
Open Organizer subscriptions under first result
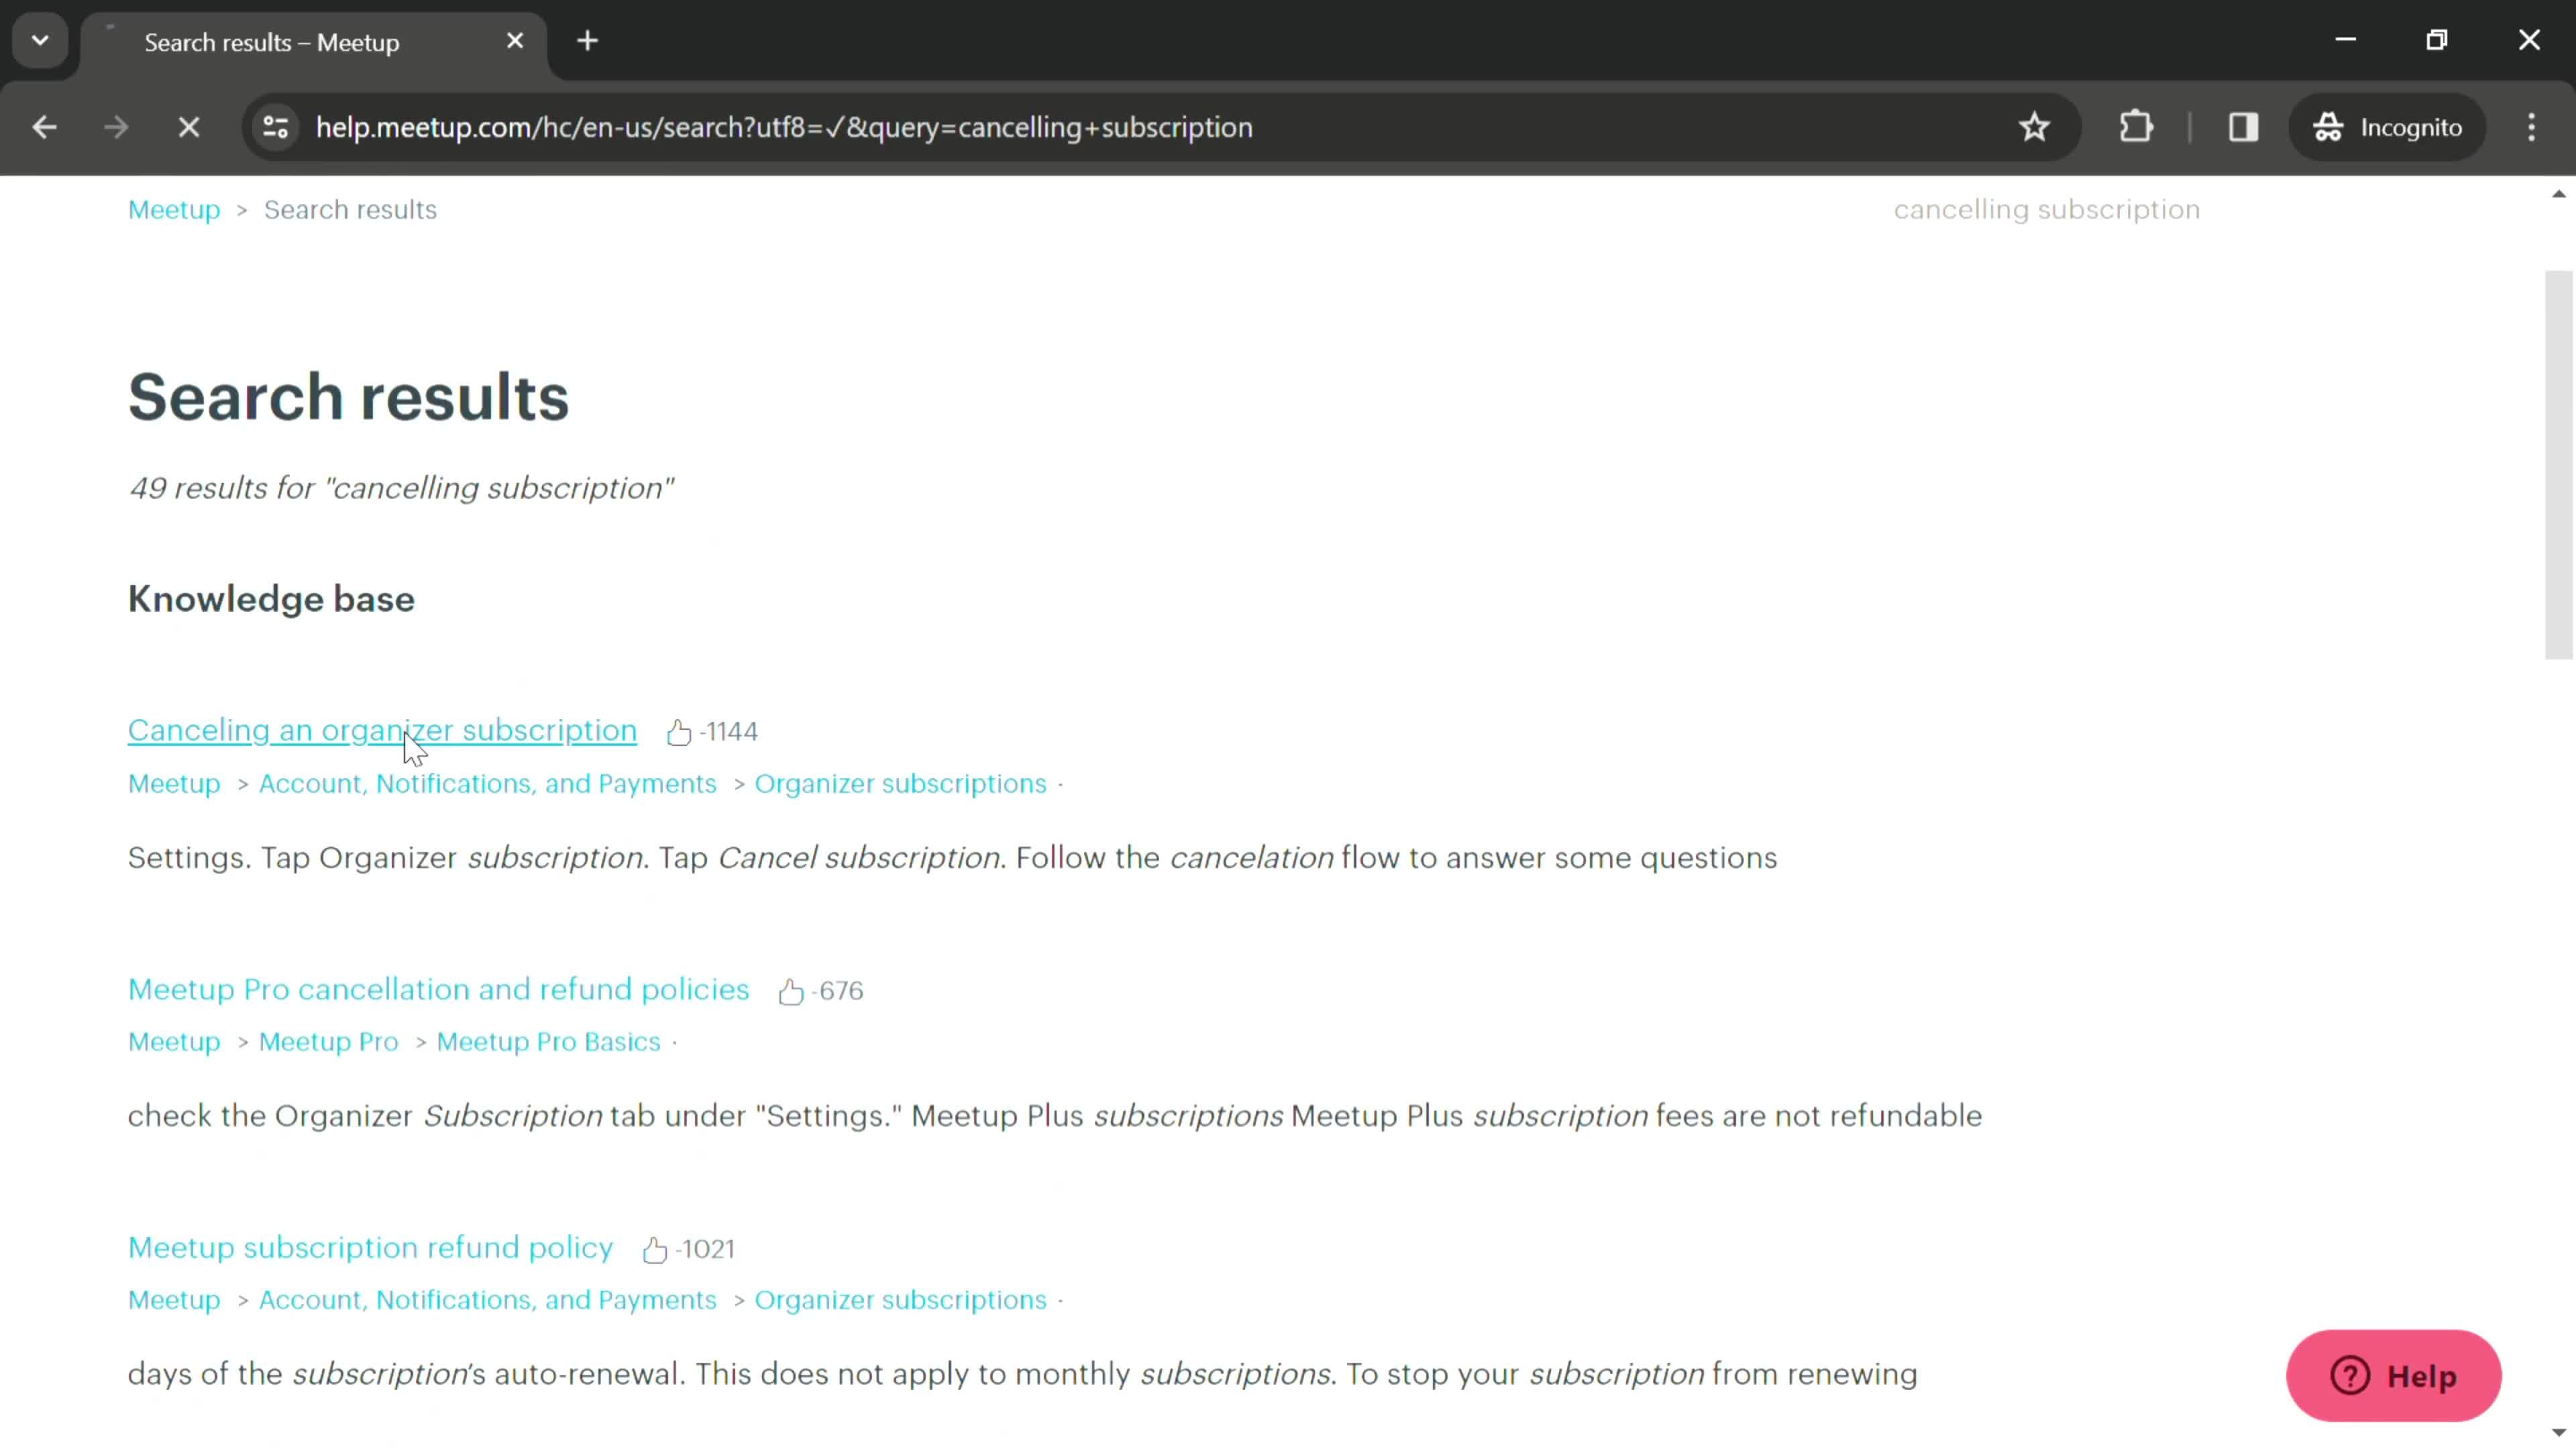[900, 784]
